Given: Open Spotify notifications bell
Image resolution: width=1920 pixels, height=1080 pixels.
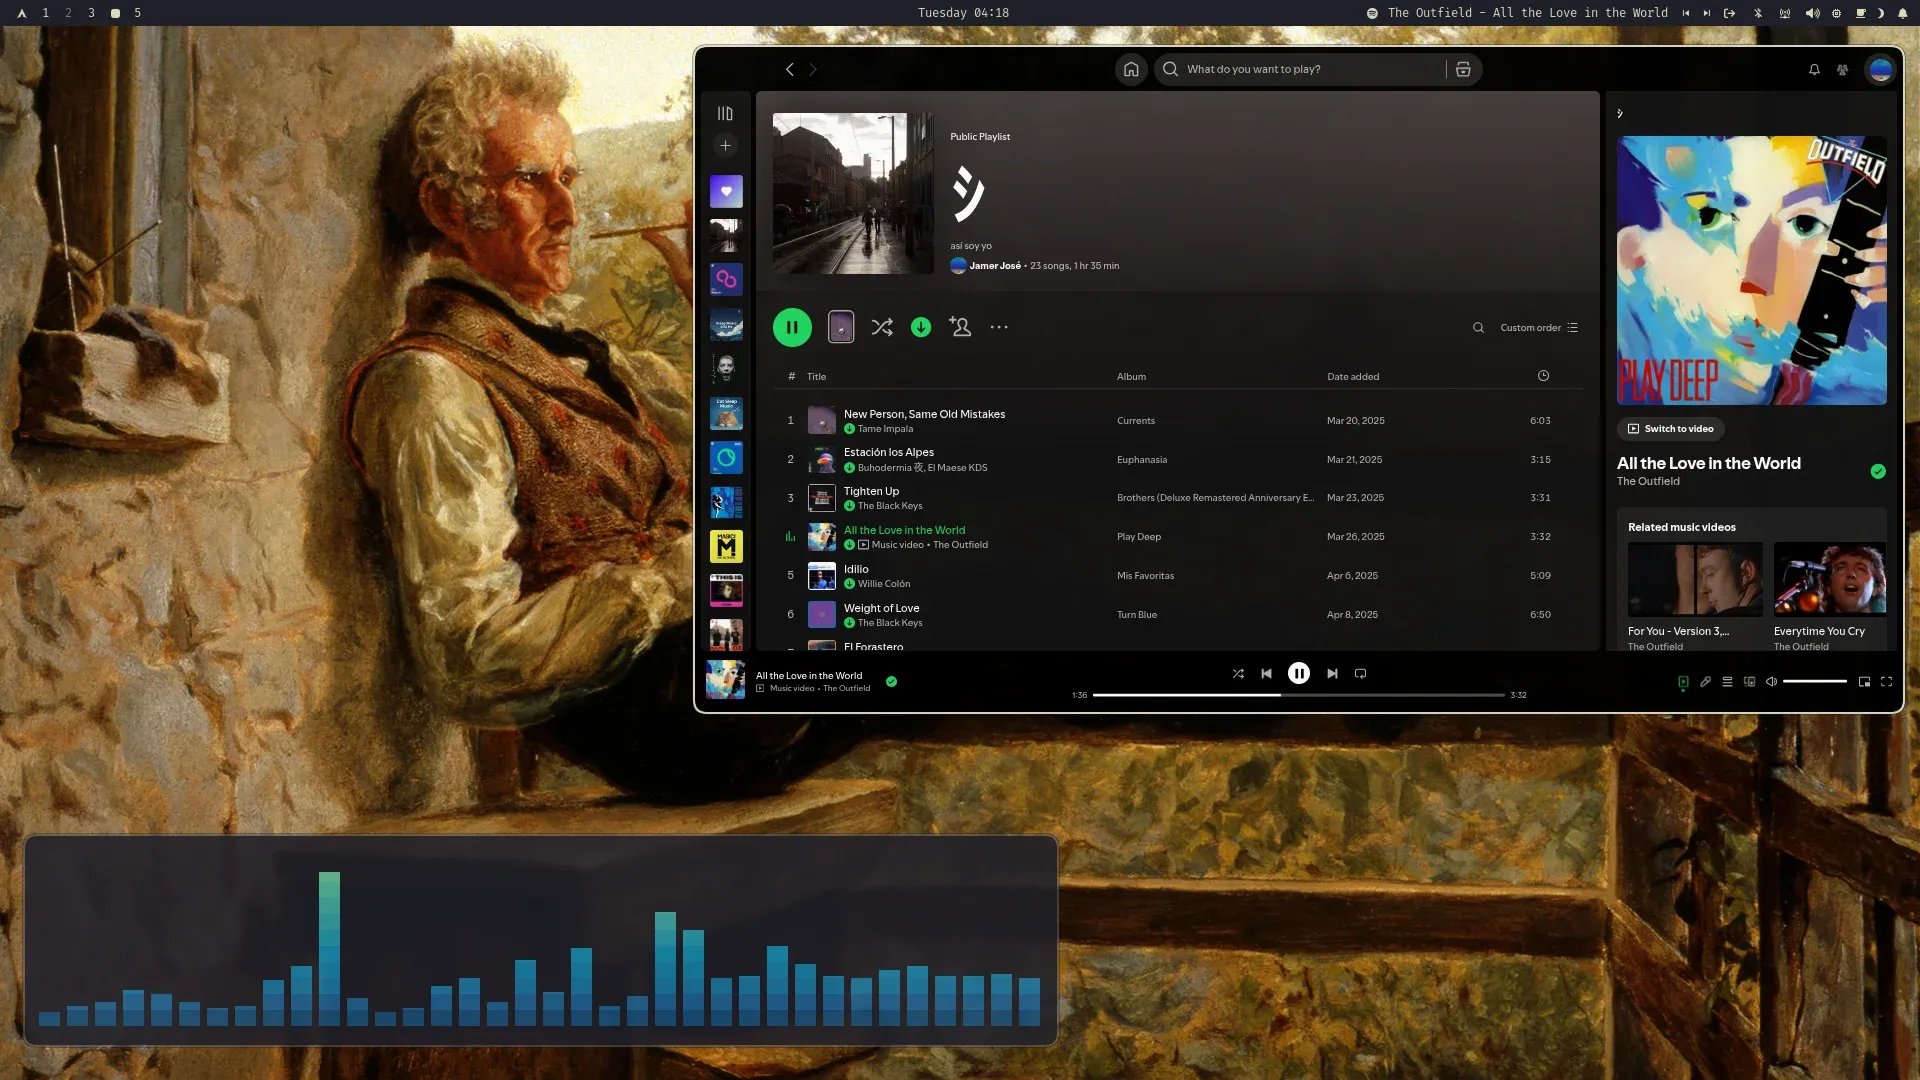Looking at the screenshot, I should 1814,69.
